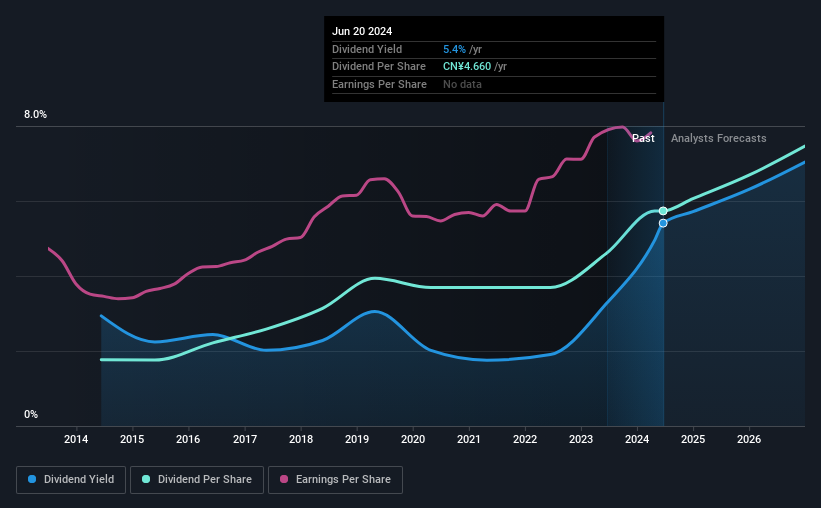Image resolution: width=821 pixels, height=508 pixels.
Task: Click the 5.4% dividend yield value in tooltip
Action: 454,49
